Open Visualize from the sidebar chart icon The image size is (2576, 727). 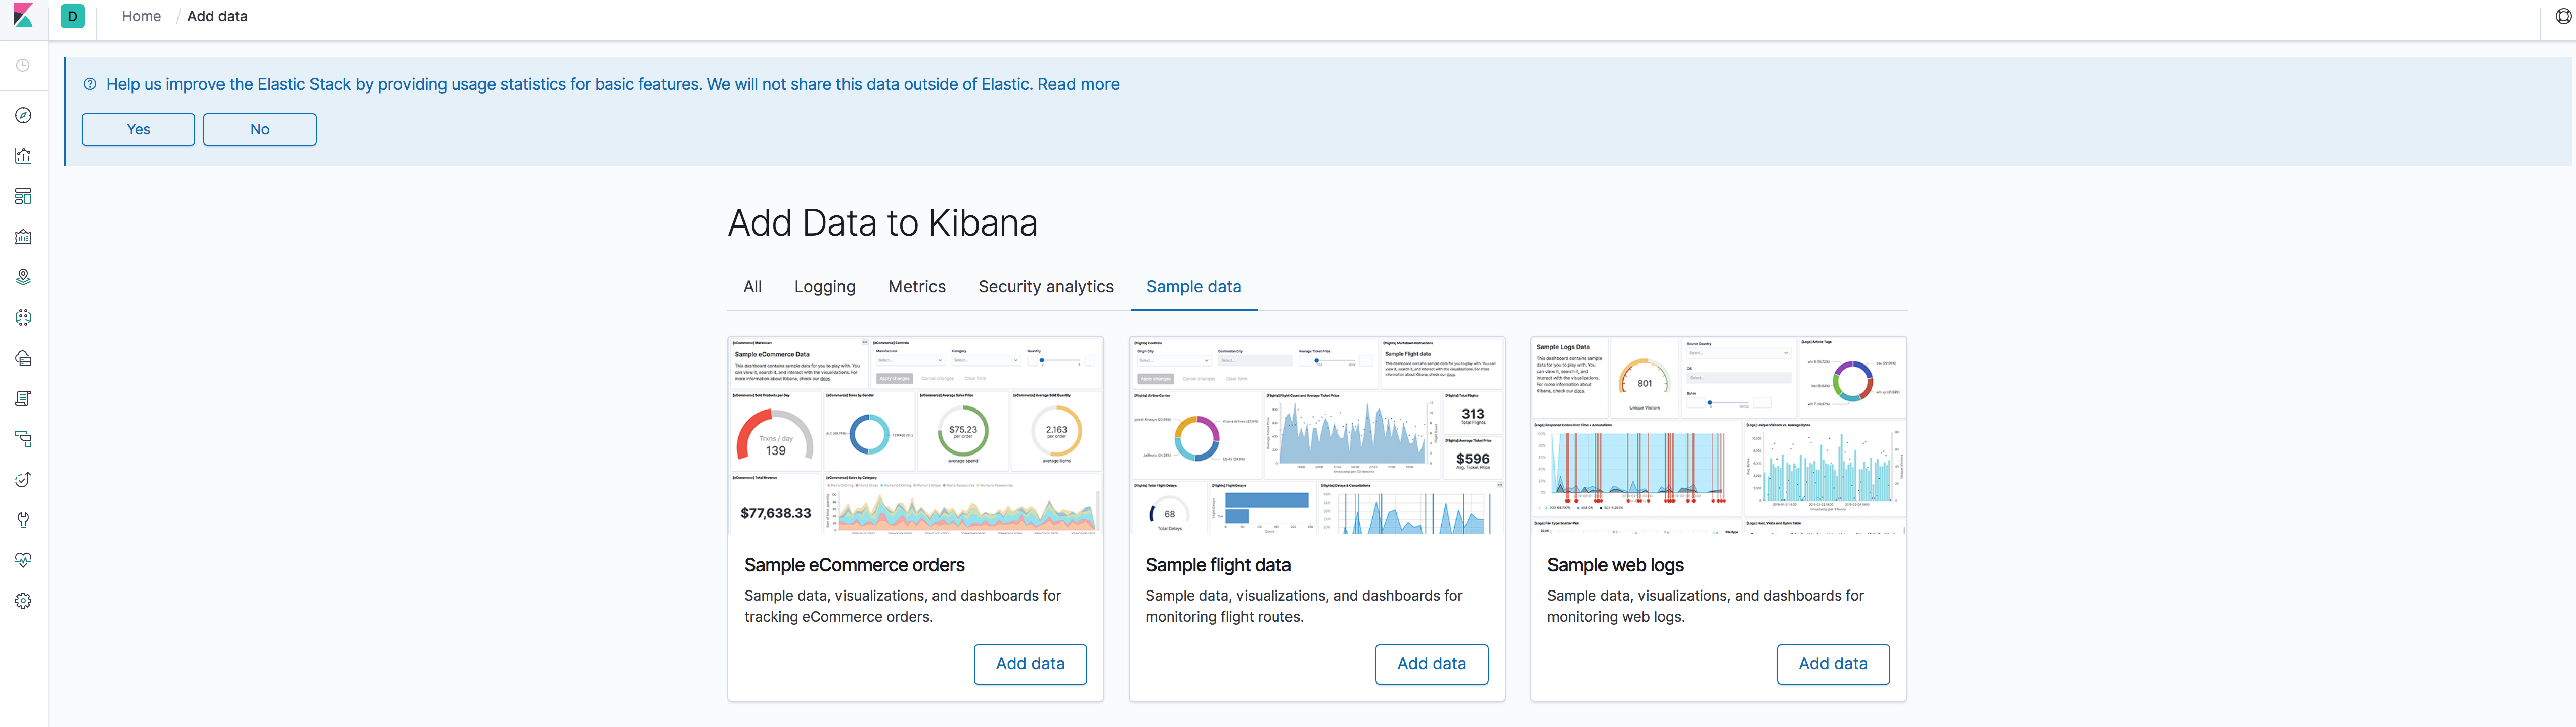pyautogui.click(x=23, y=156)
